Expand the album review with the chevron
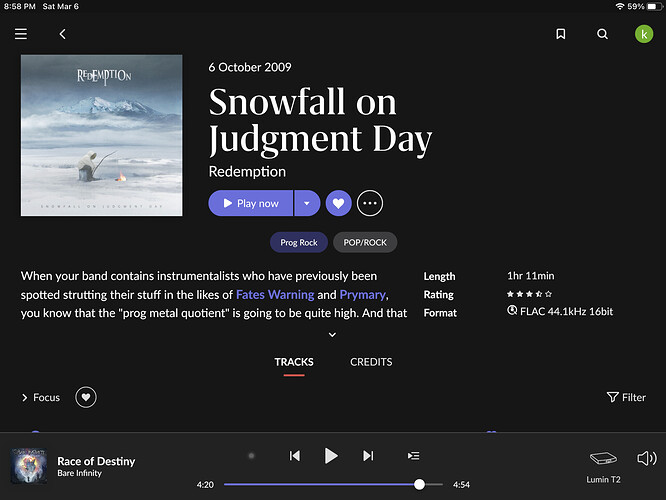The height and width of the screenshot is (500, 666). 333,335
